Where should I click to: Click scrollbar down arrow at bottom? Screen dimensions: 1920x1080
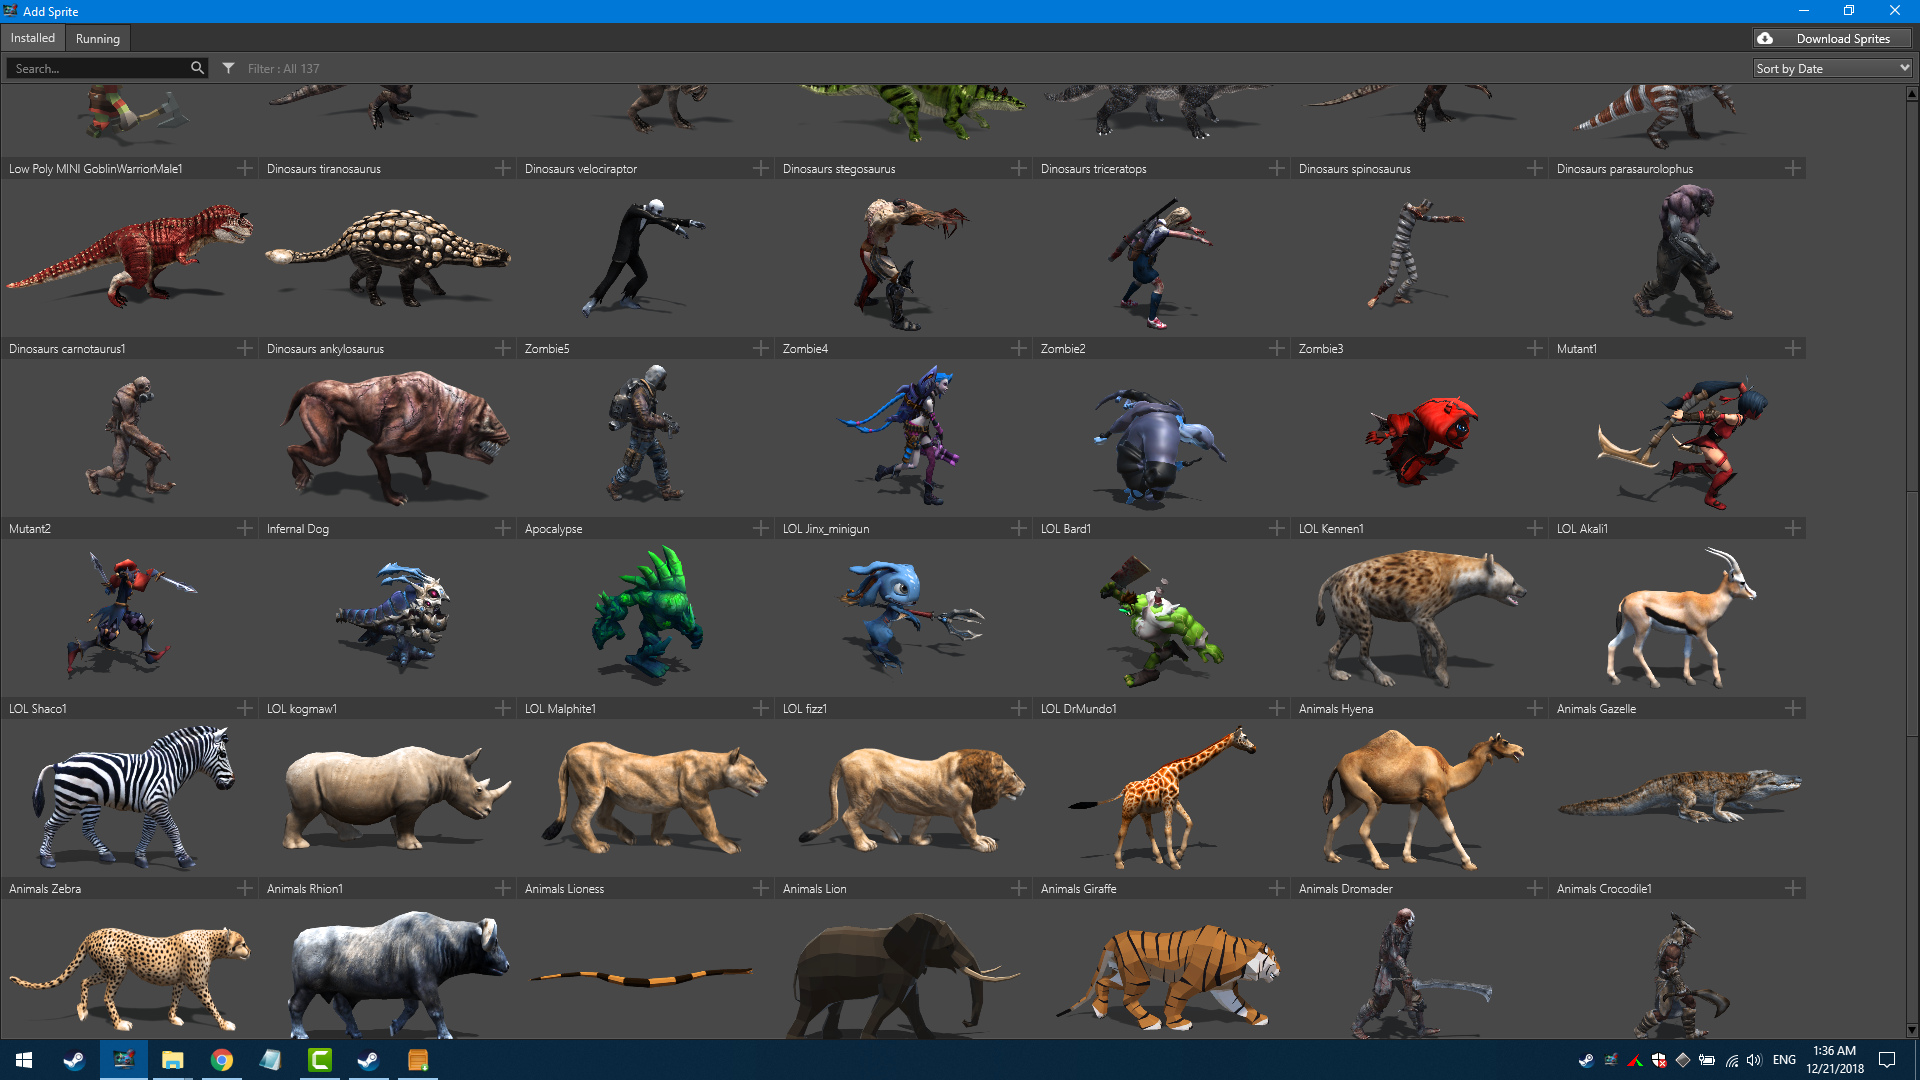[1911, 1030]
